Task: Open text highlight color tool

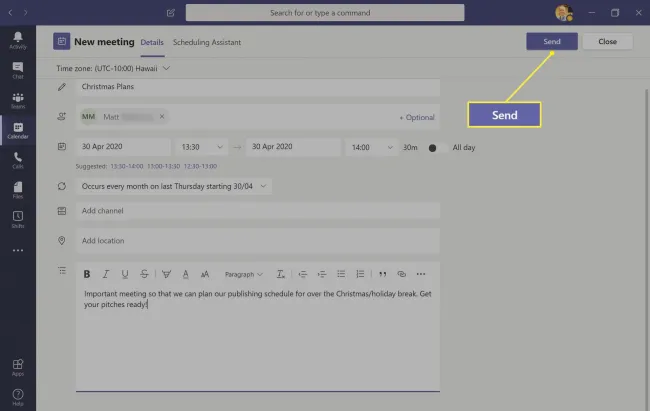Action: (x=166, y=274)
